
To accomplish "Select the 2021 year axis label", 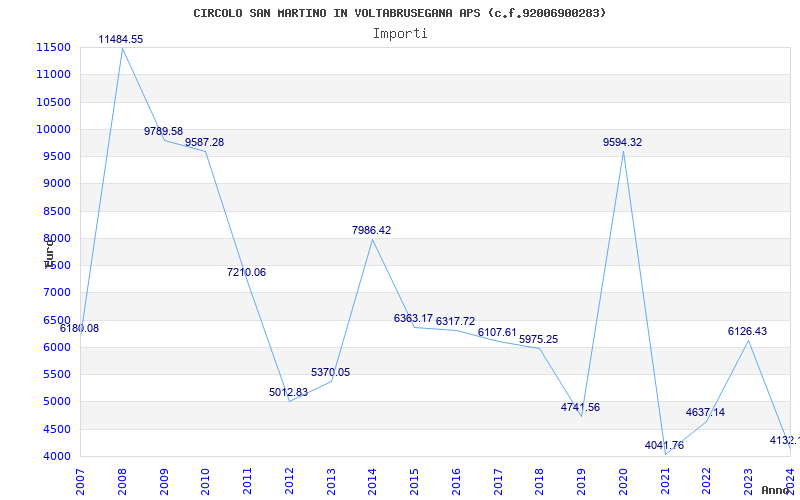I will (x=665, y=482).
